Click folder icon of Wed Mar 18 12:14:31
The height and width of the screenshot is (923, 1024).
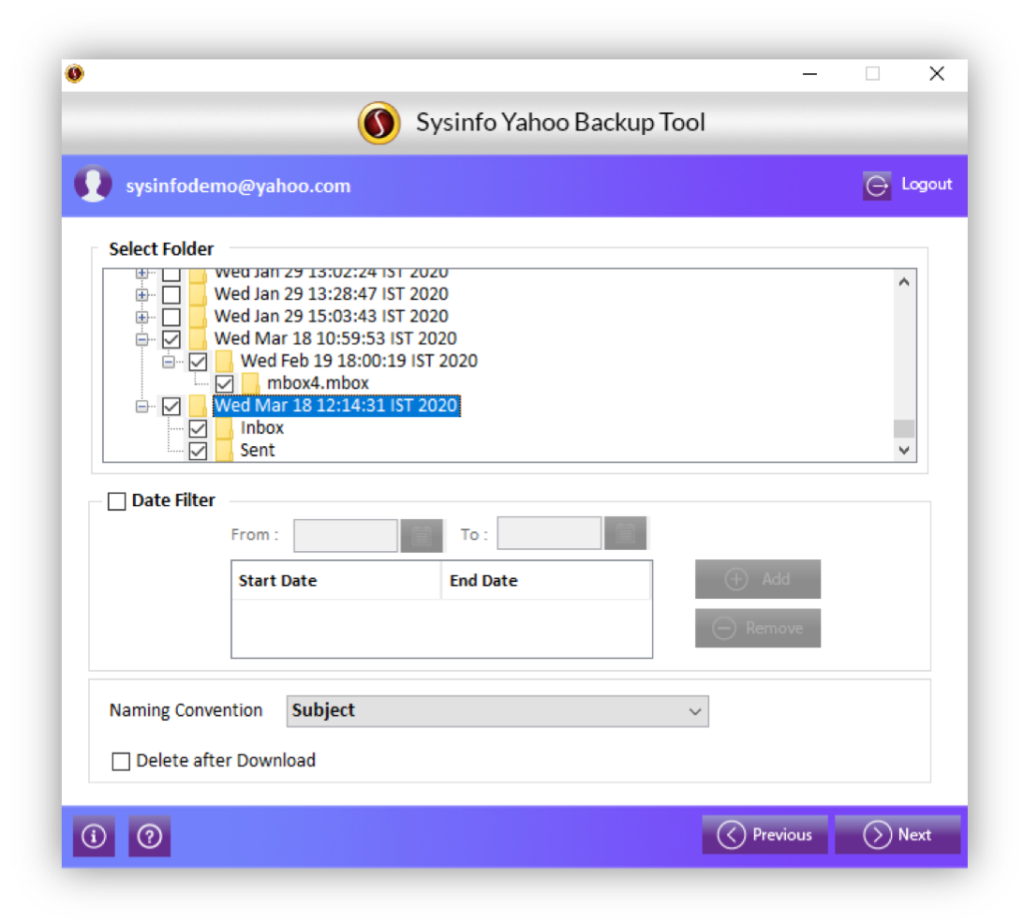pyautogui.click(x=197, y=406)
